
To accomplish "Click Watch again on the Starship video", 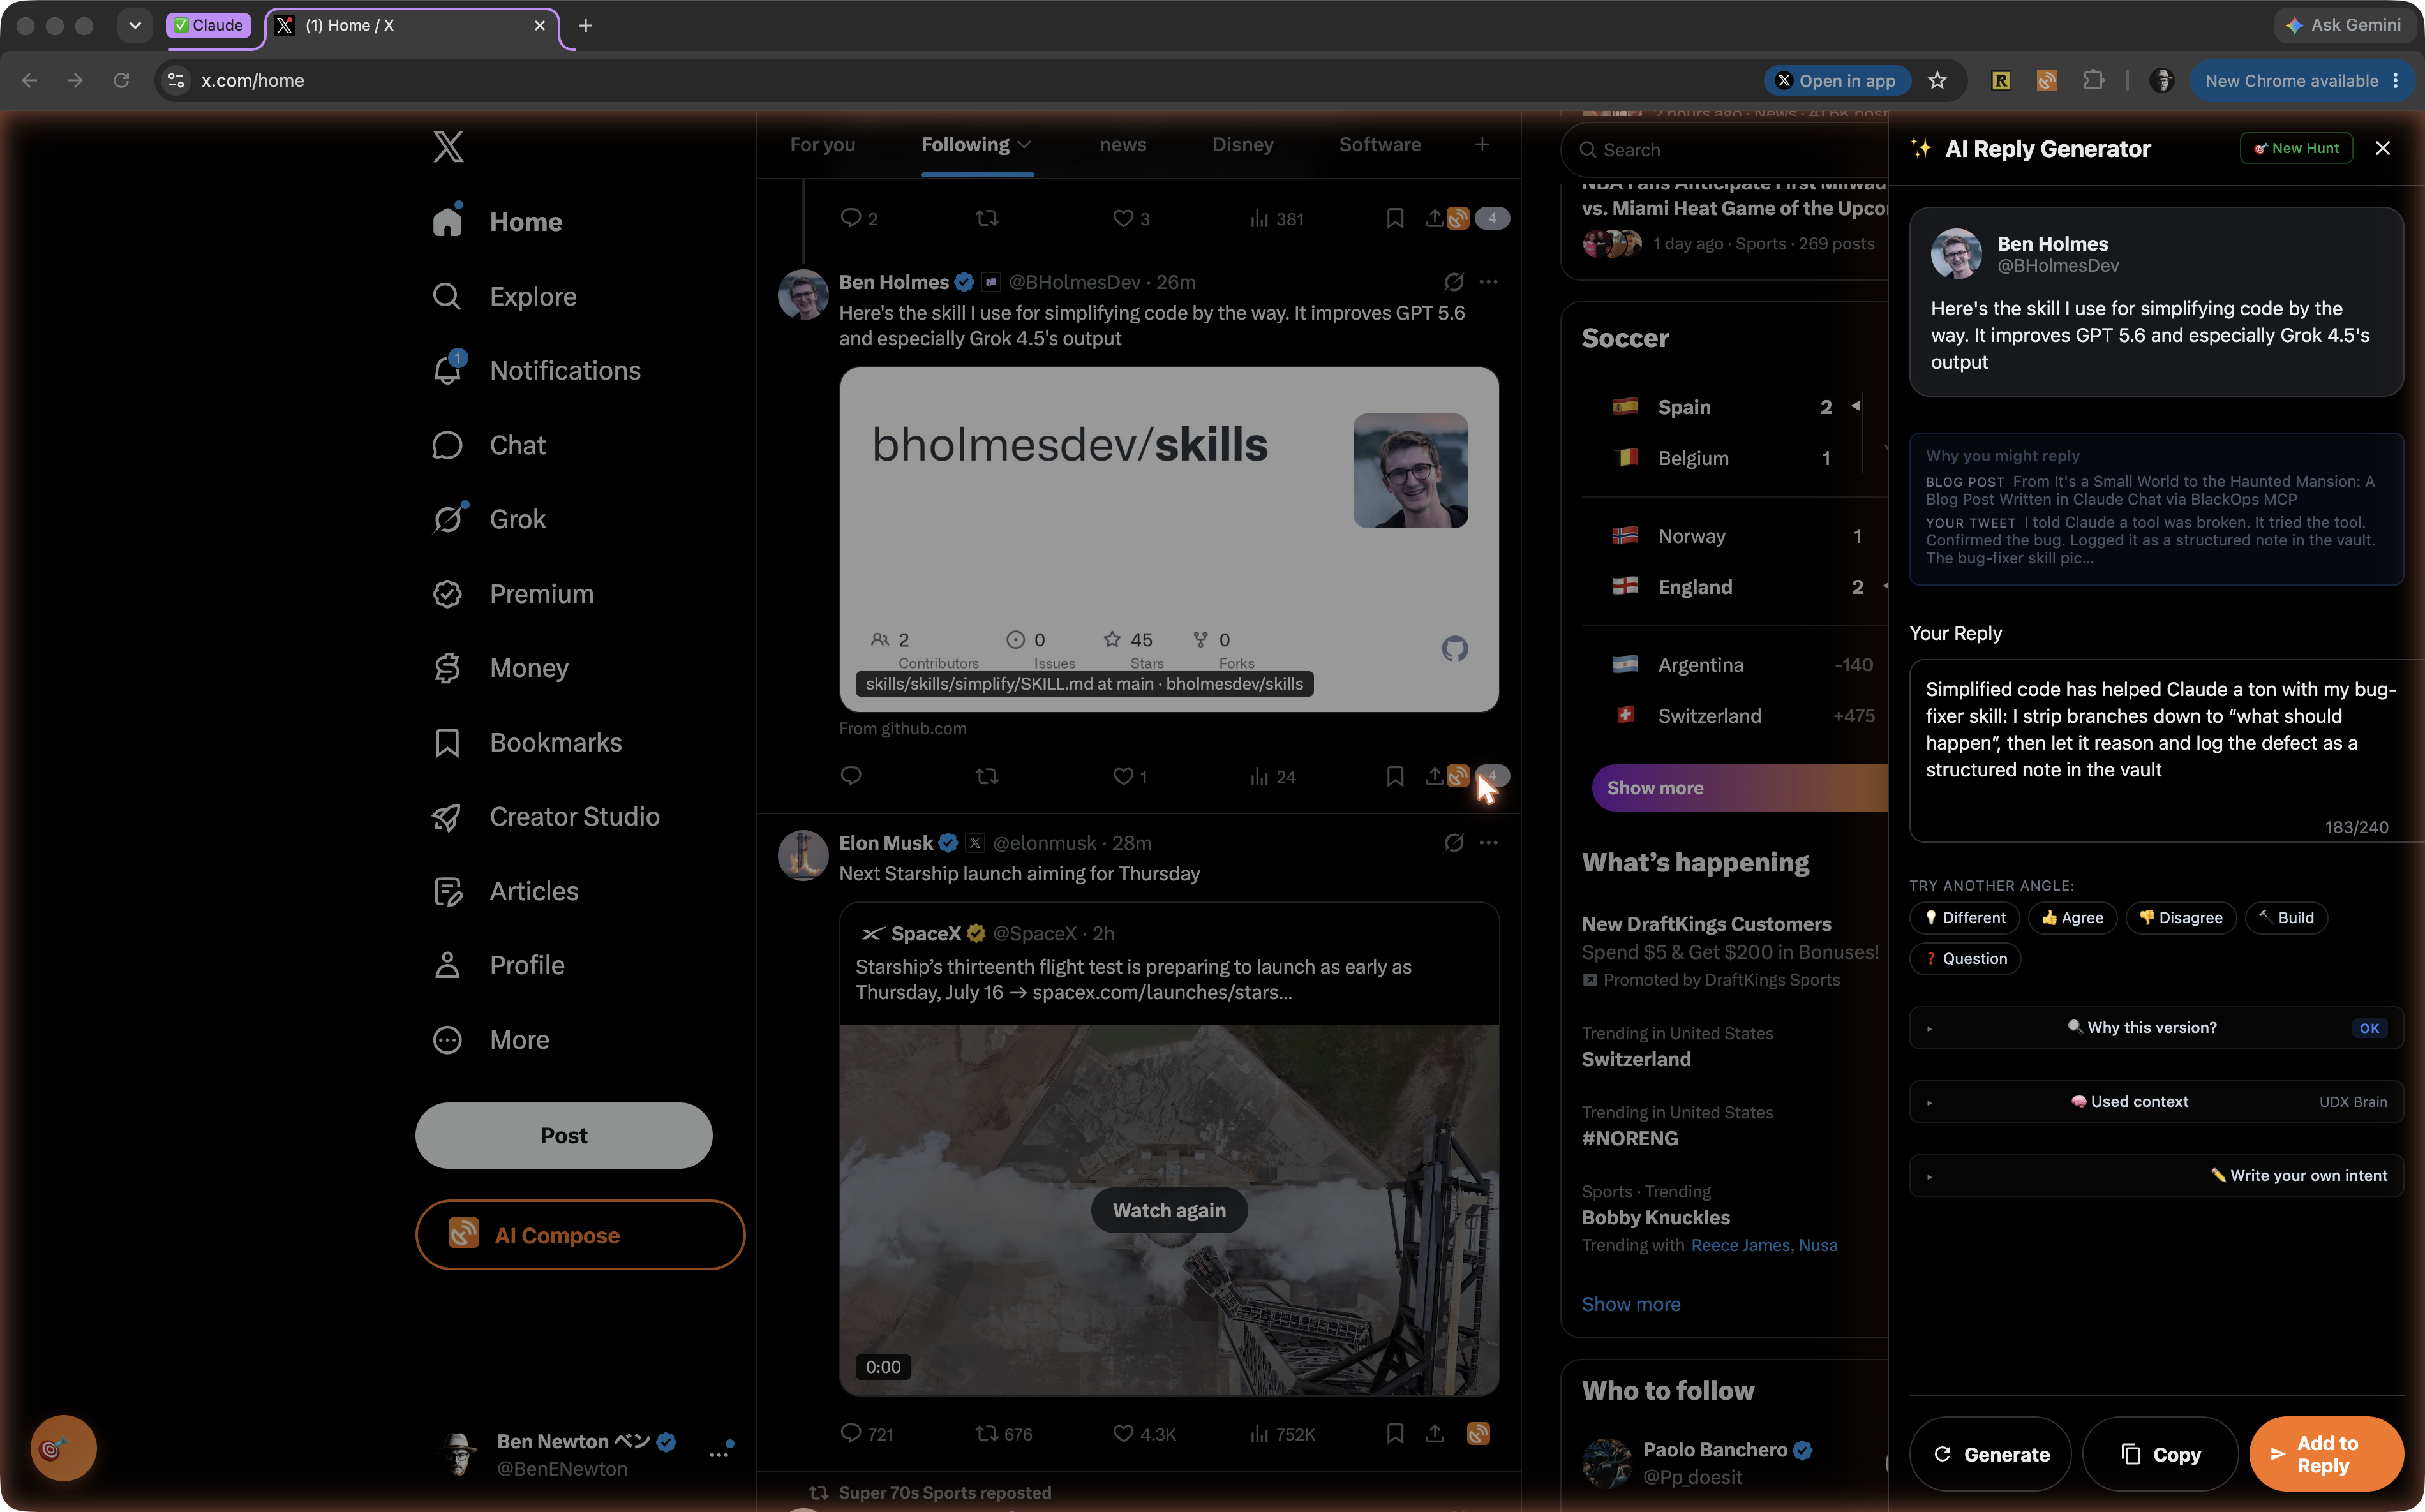I will point(1169,1211).
